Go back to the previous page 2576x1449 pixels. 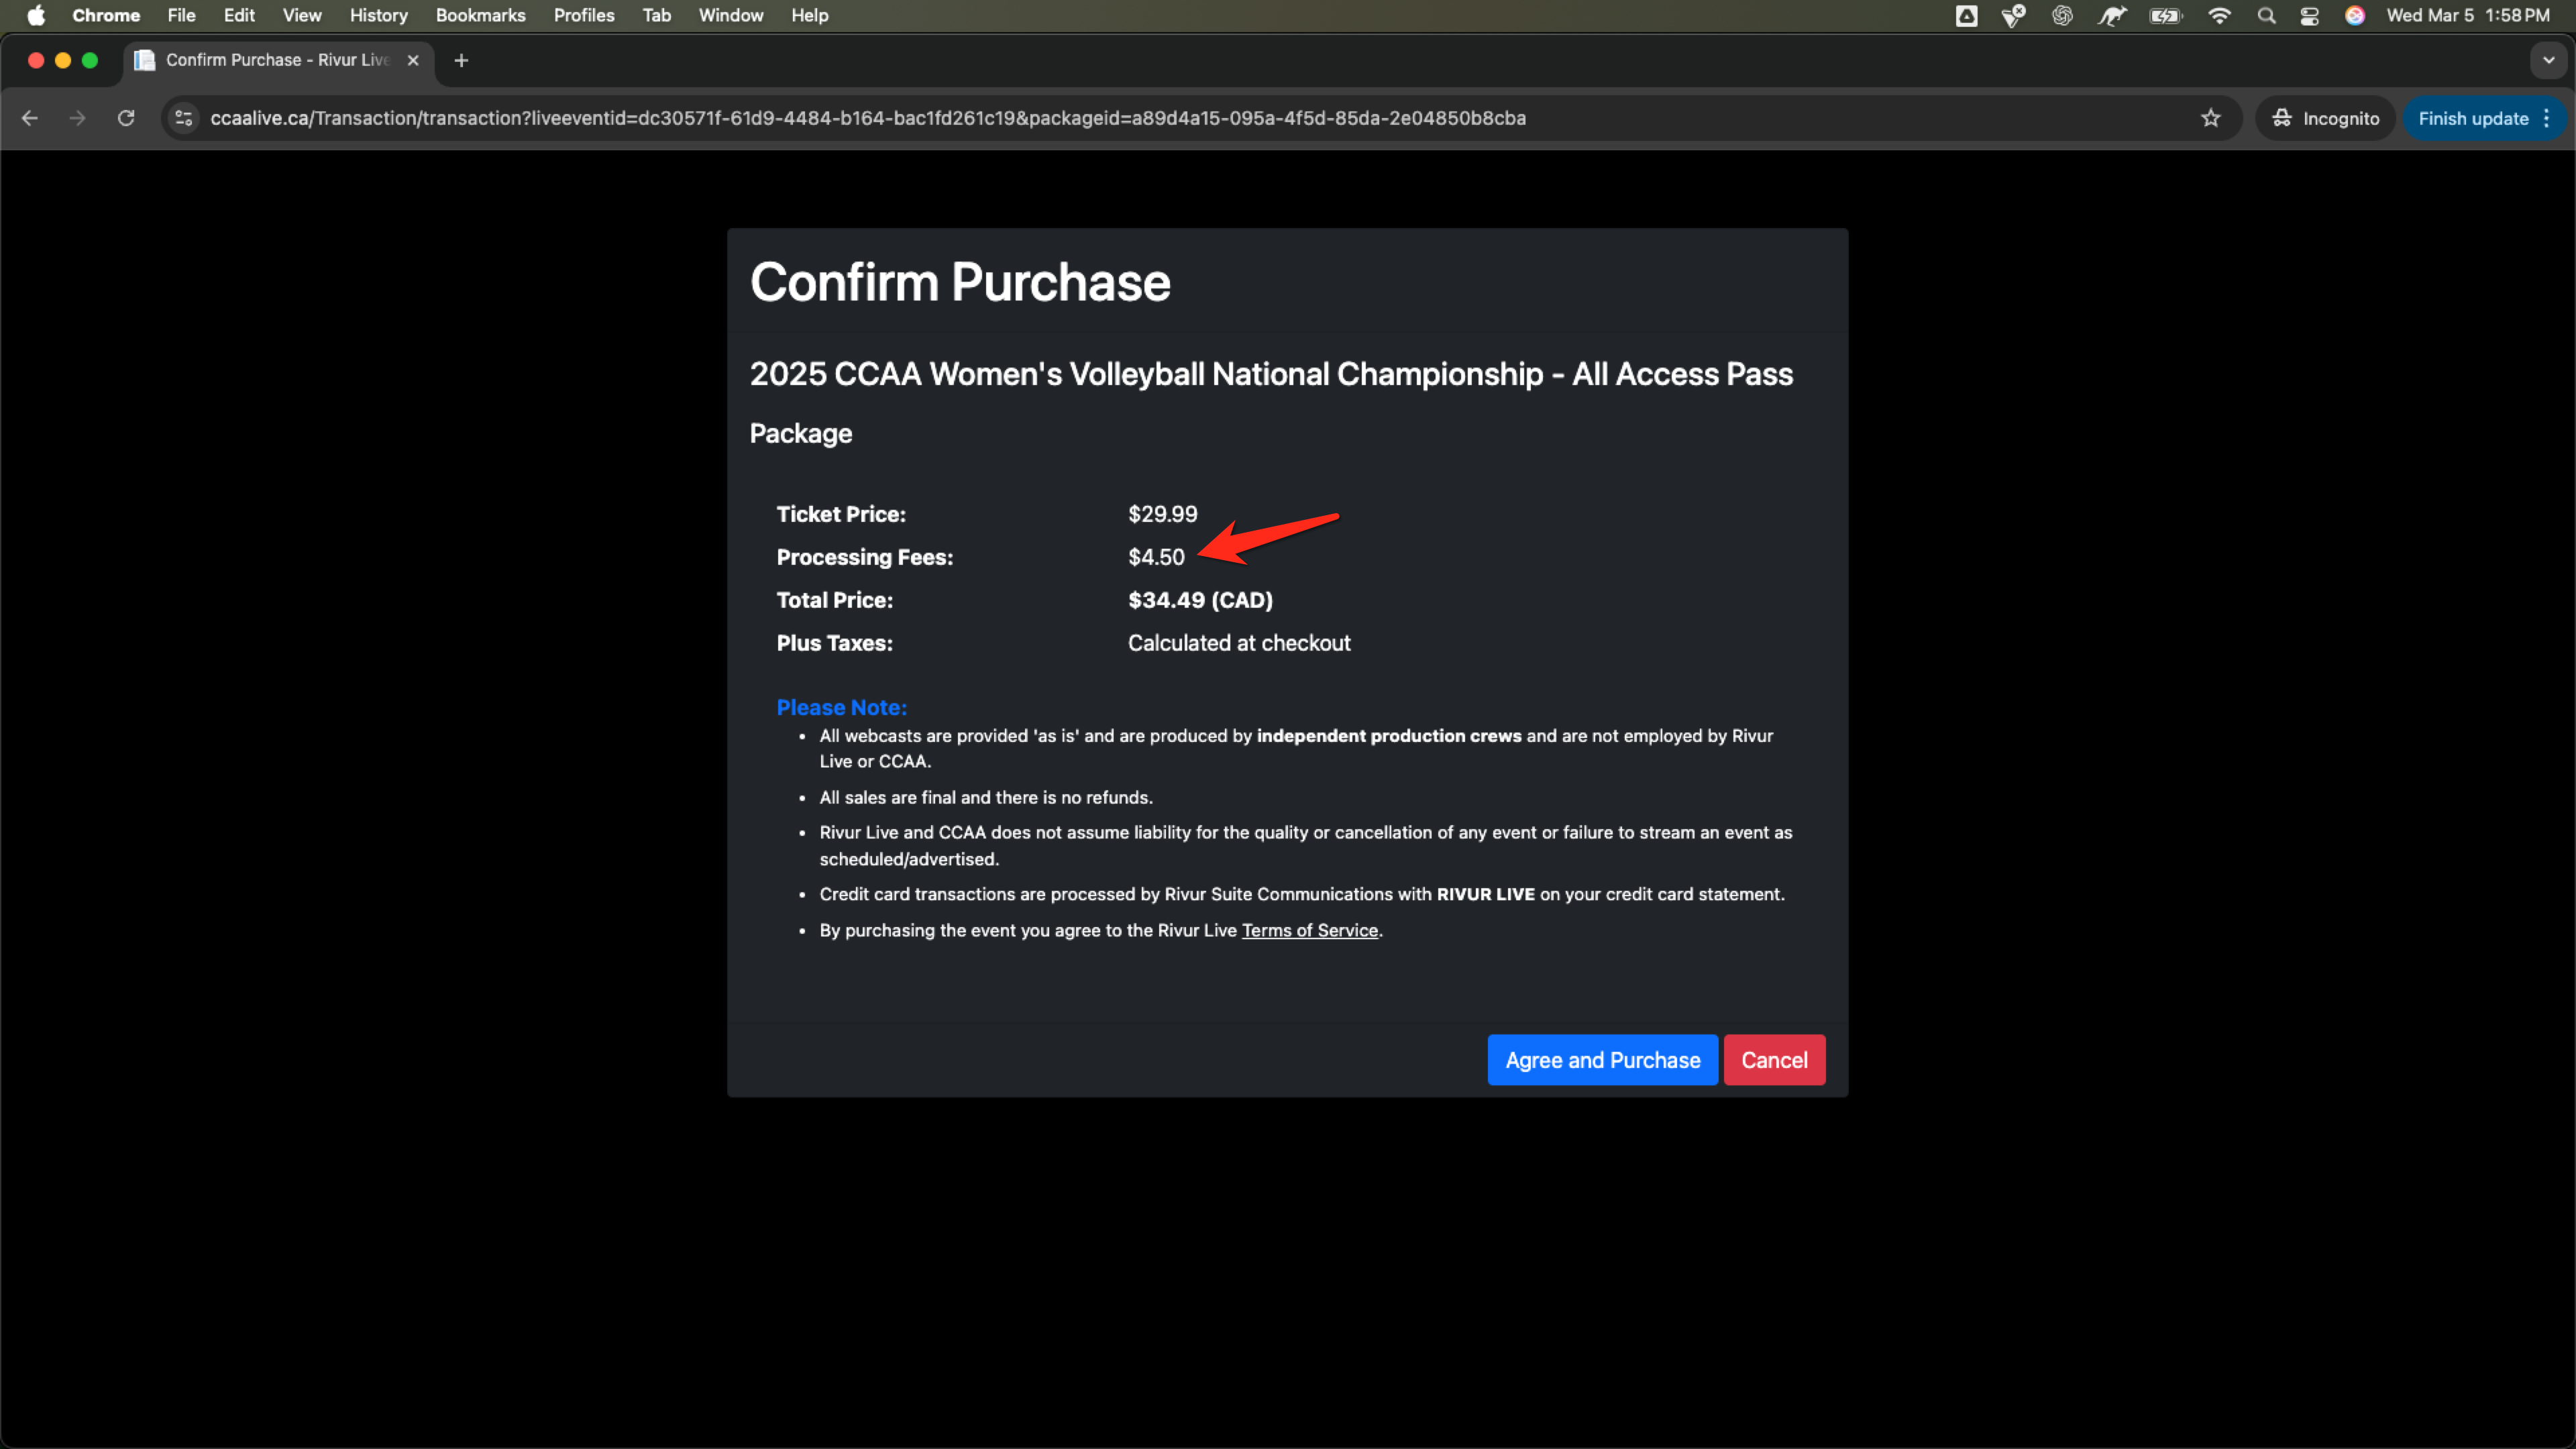tap(30, 118)
